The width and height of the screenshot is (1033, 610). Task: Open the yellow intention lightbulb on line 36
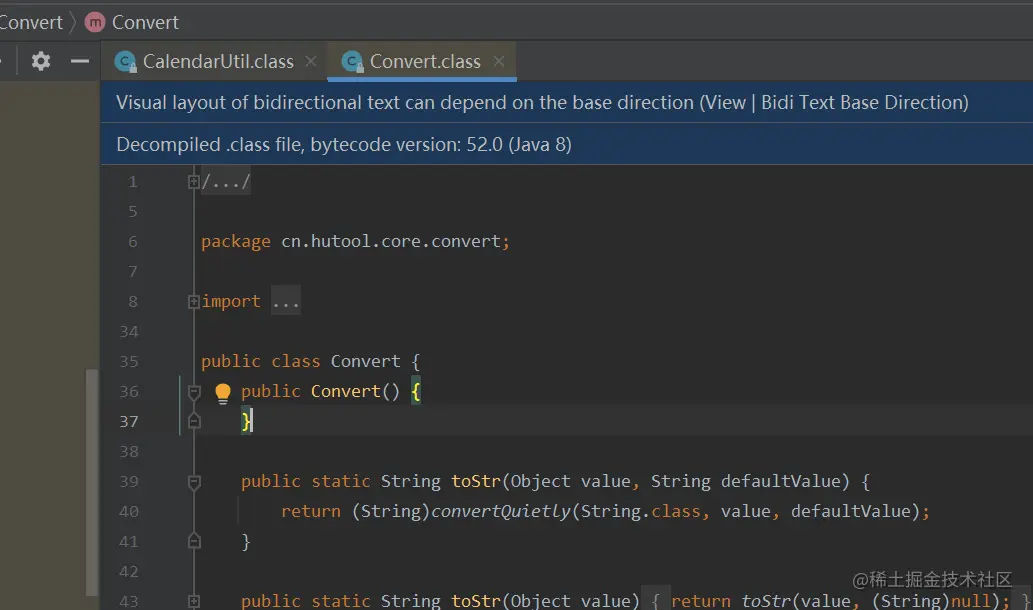coord(223,393)
